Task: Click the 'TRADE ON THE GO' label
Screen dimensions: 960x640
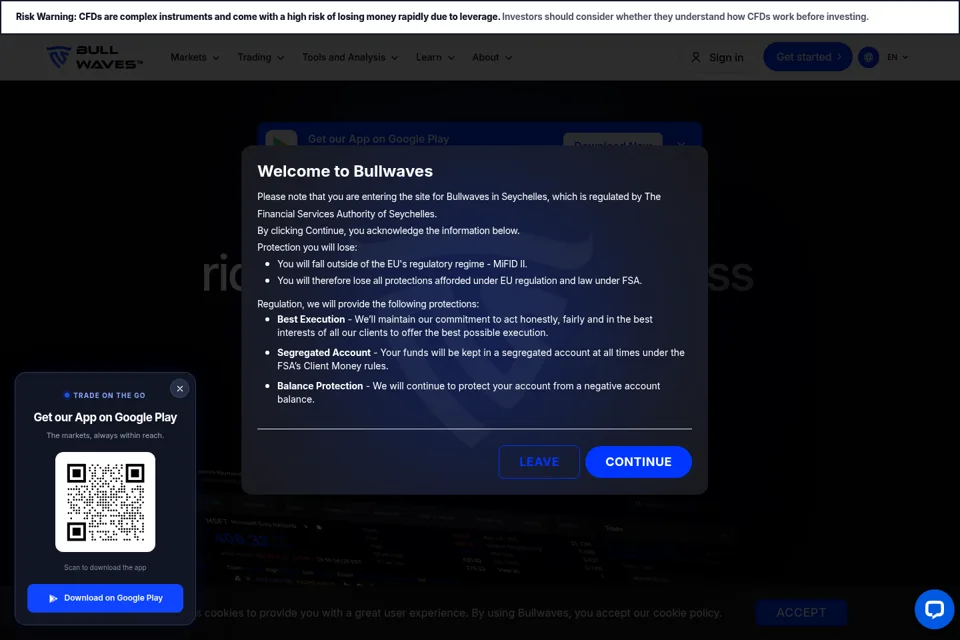Action: pyautogui.click(x=110, y=396)
